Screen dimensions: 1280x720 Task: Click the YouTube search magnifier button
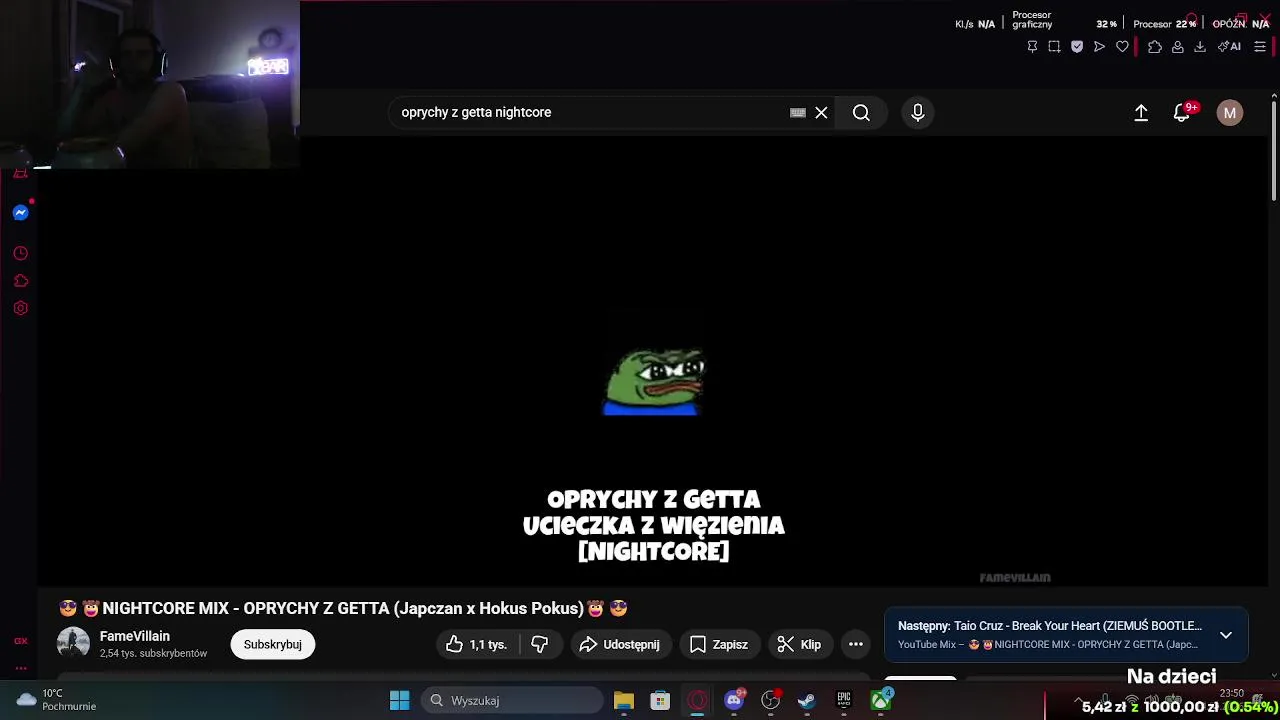click(x=861, y=113)
